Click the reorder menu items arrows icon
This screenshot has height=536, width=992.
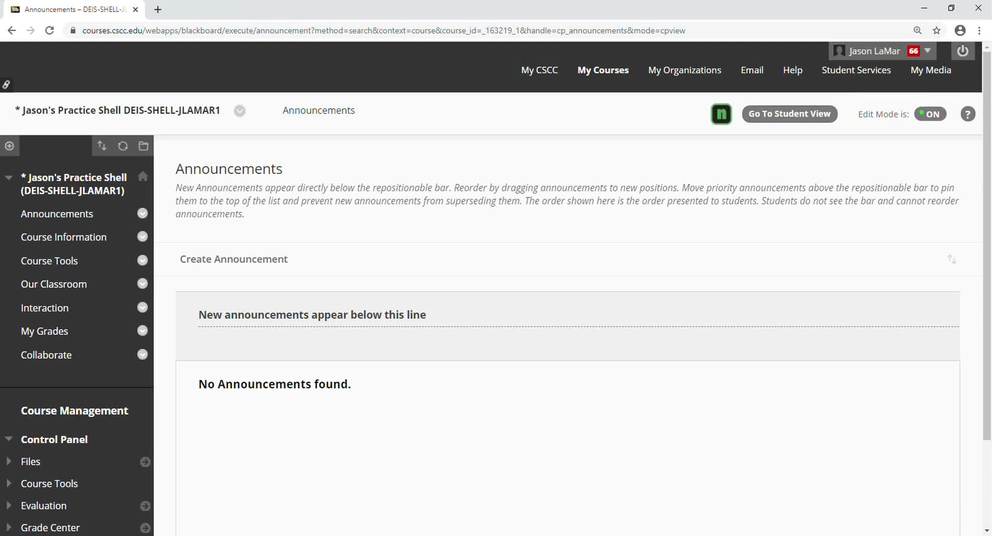[x=102, y=146]
